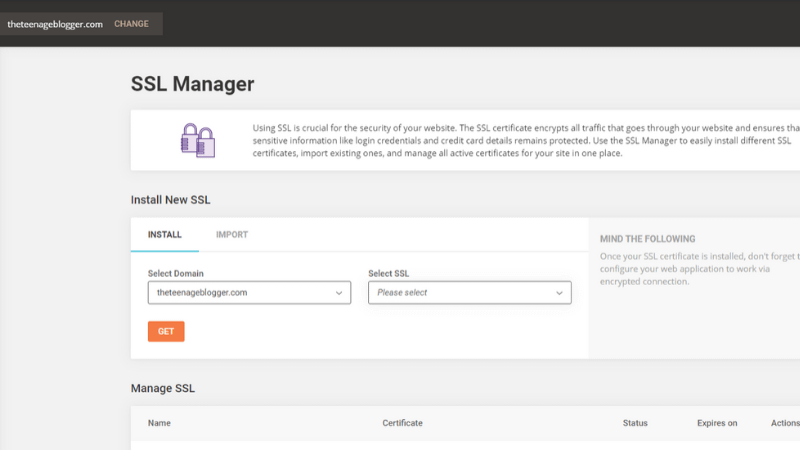Click theteenageblogger.com site label in top bar

(55, 24)
